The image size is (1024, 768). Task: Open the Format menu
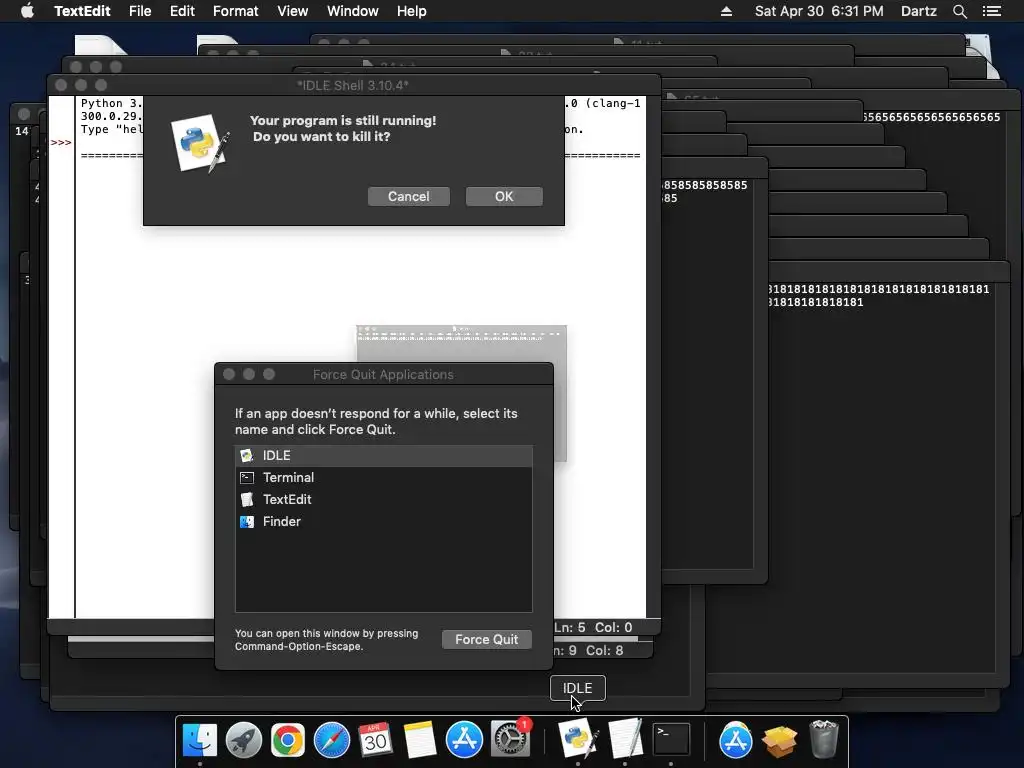click(236, 11)
